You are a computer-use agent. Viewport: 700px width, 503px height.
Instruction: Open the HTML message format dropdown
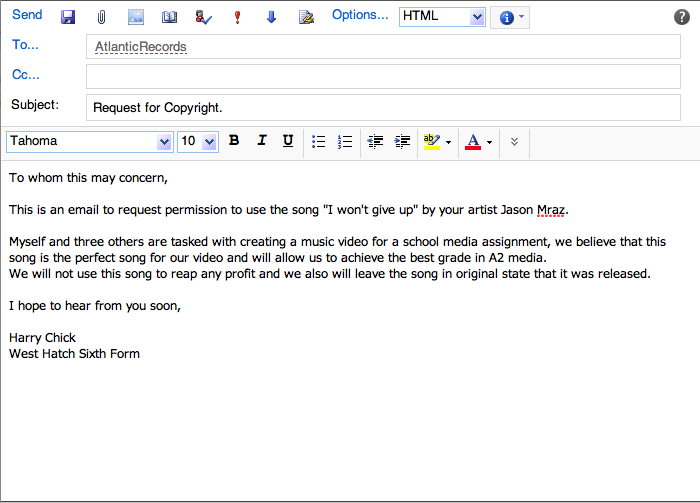pyautogui.click(x=442, y=17)
